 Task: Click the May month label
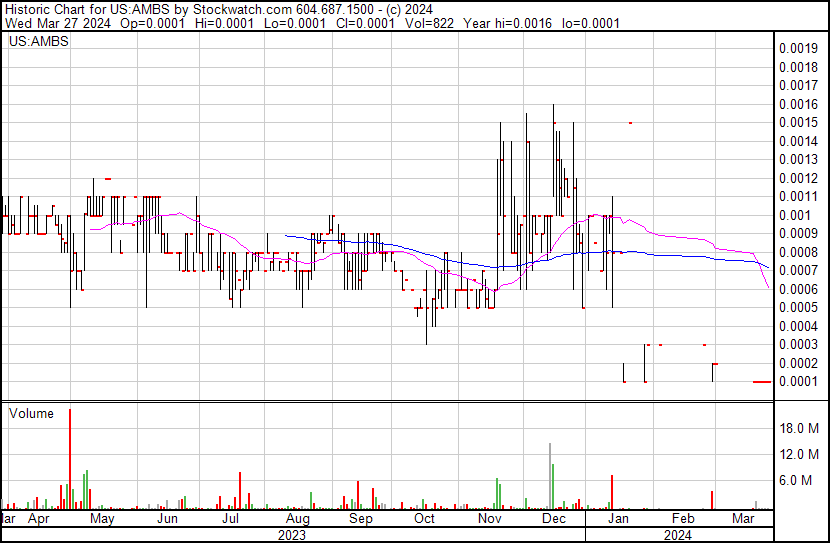102,519
